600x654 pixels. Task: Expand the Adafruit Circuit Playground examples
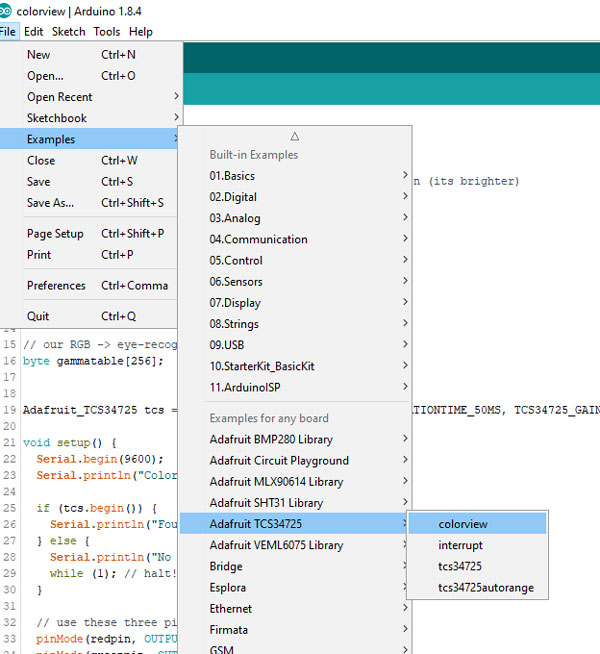[x=279, y=461]
